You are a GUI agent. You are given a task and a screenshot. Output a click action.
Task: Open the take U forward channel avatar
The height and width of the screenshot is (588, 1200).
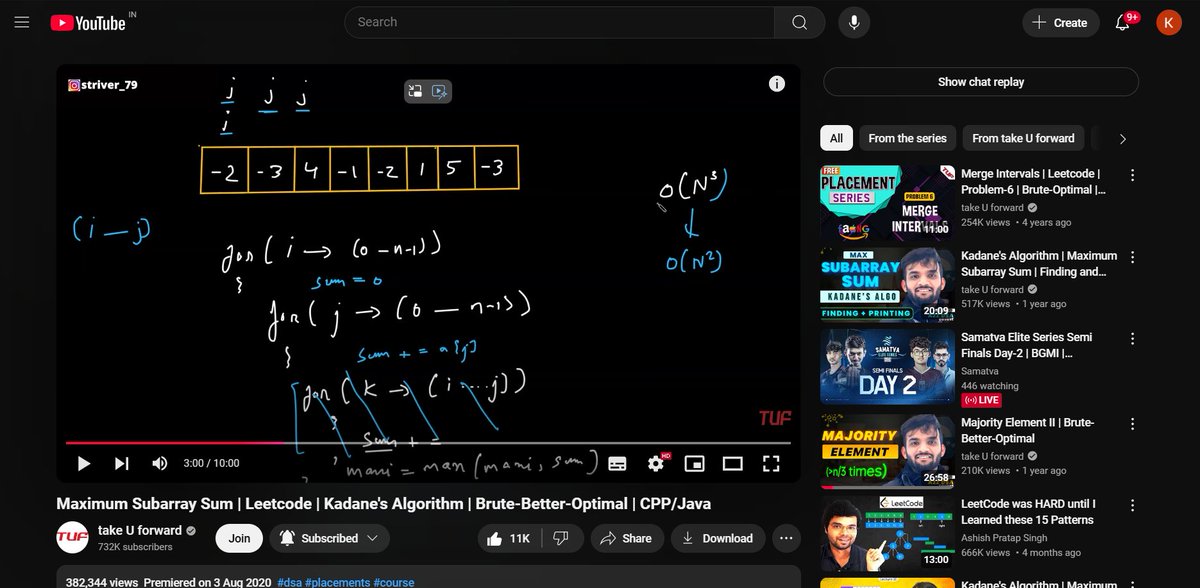[x=72, y=538]
